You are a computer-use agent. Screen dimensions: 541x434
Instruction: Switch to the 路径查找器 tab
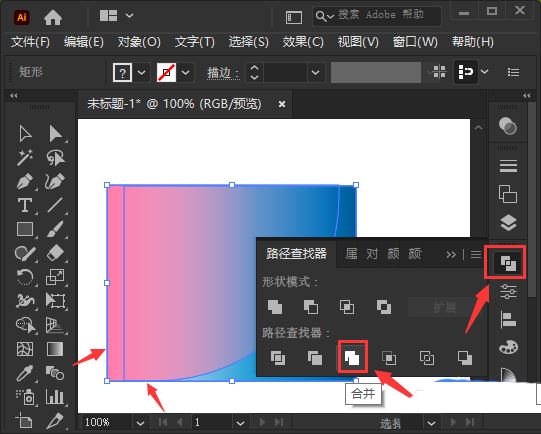pos(296,254)
